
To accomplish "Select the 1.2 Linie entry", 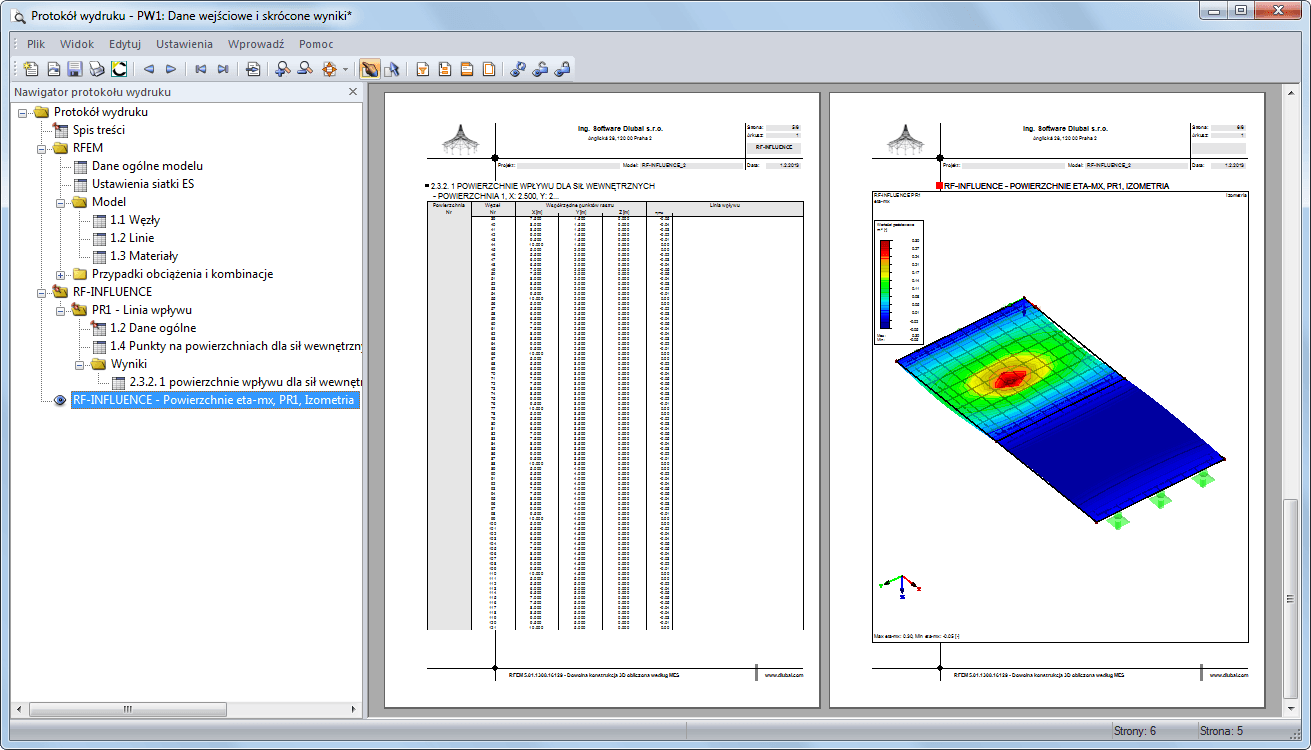I will point(131,238).
